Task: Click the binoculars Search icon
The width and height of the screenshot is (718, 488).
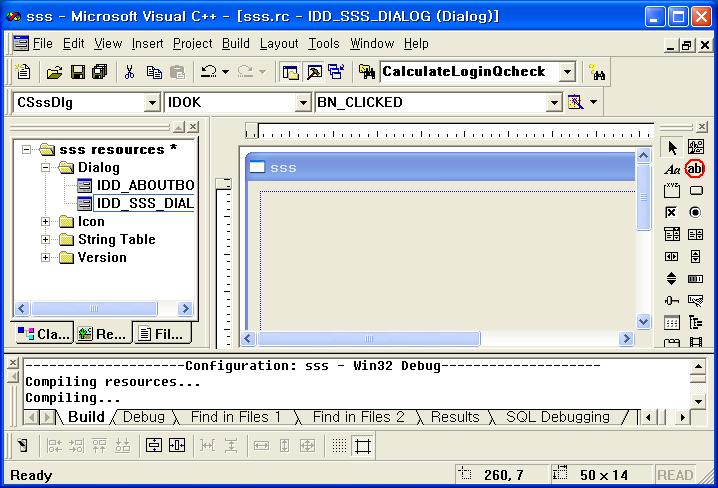Action: pyautogui.click(x=598, y=72)
